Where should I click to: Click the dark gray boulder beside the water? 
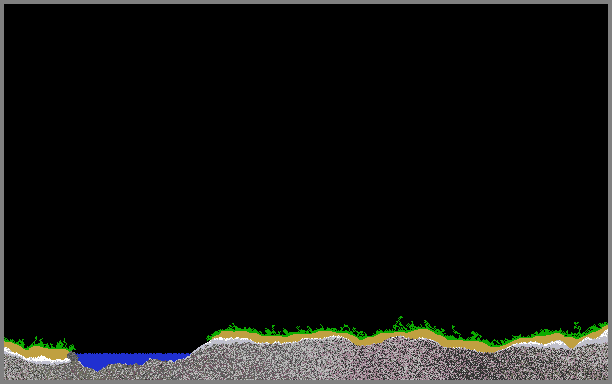point(72,356)
